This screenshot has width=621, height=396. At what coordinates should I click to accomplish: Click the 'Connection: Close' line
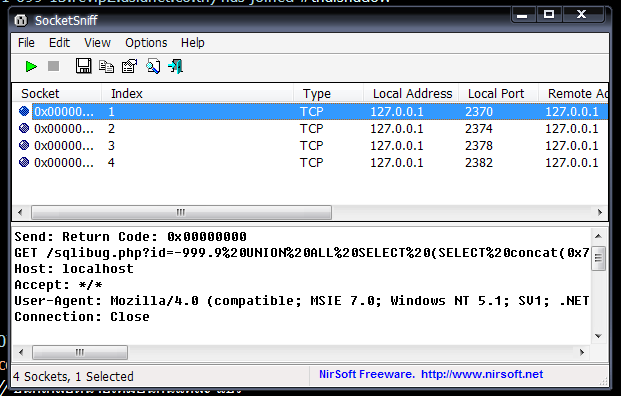point(82,317)
